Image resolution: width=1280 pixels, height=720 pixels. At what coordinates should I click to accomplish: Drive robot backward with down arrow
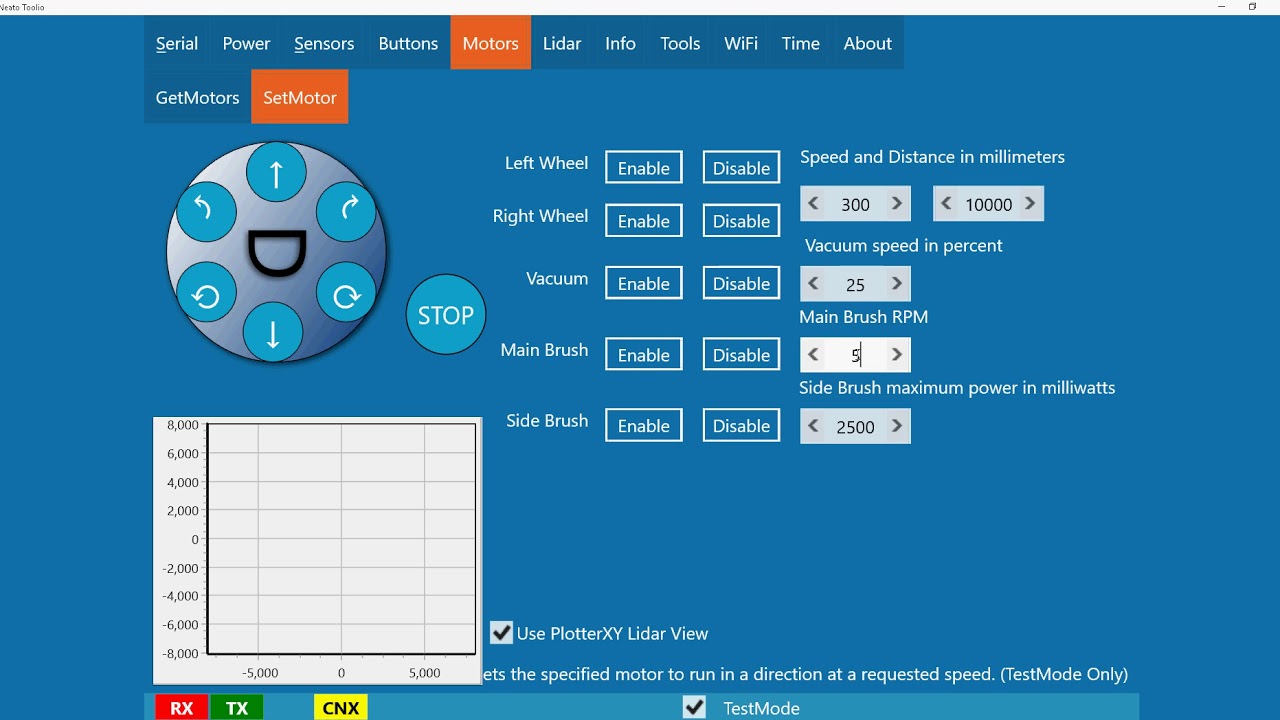click(x=273, y=333)
